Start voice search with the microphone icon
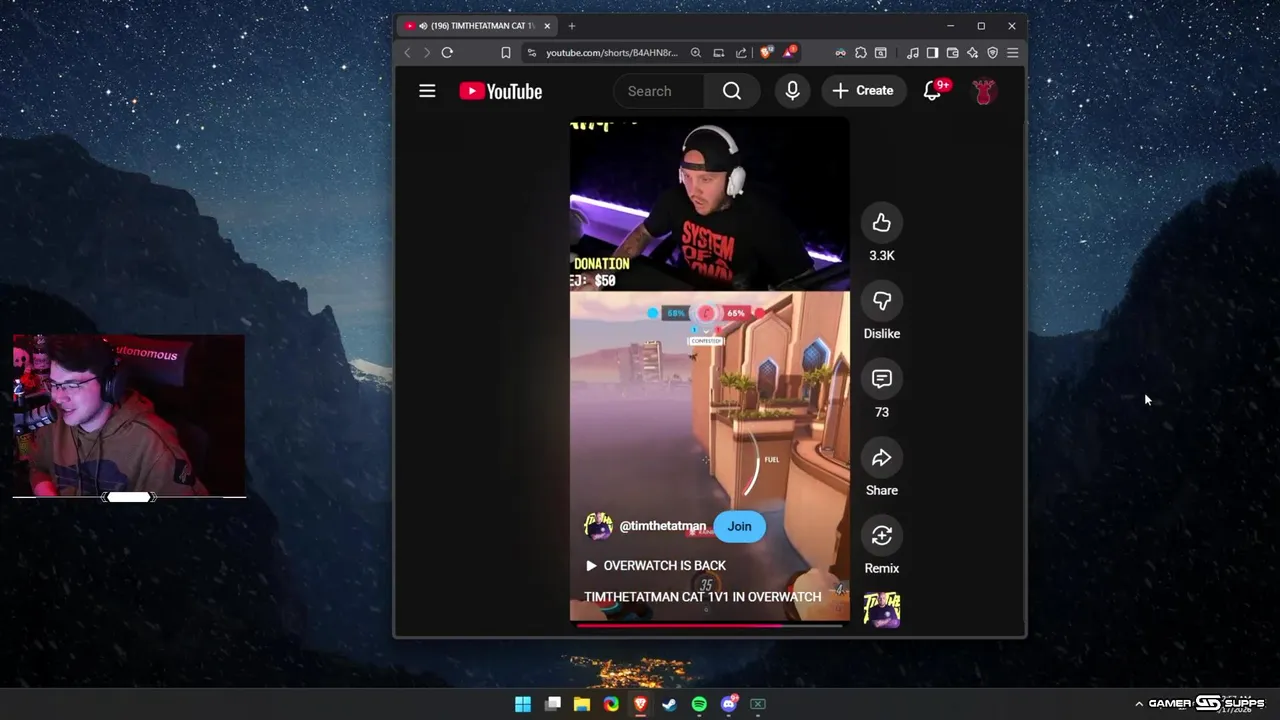The width and height of the screenshot is (1280, 720). click(792, 91)
